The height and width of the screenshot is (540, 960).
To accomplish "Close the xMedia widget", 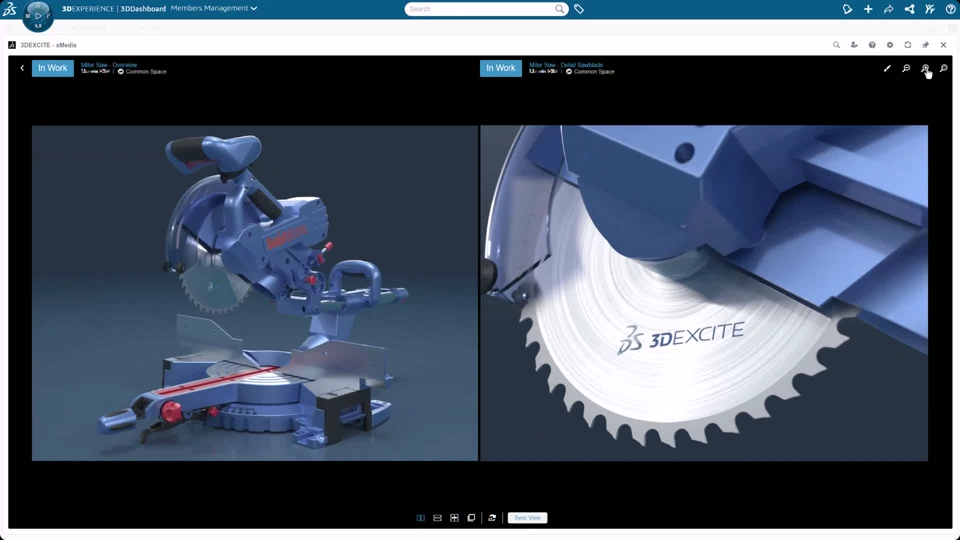I will [943, 45].
